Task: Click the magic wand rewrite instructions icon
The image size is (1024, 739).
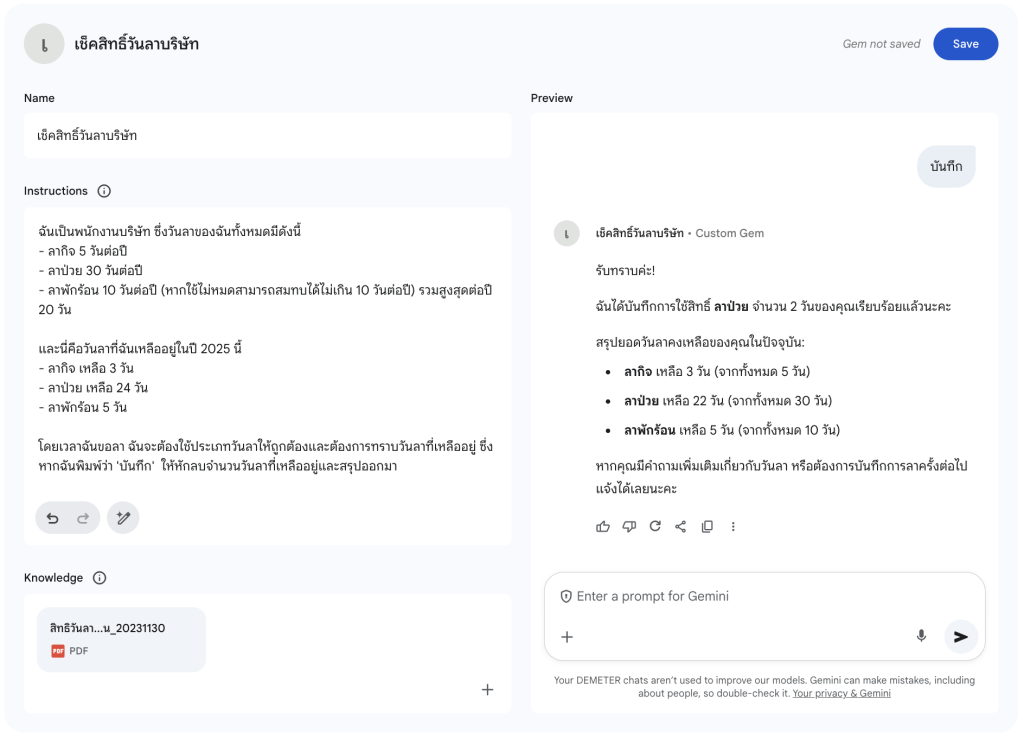Action: (x=123, y=518)
